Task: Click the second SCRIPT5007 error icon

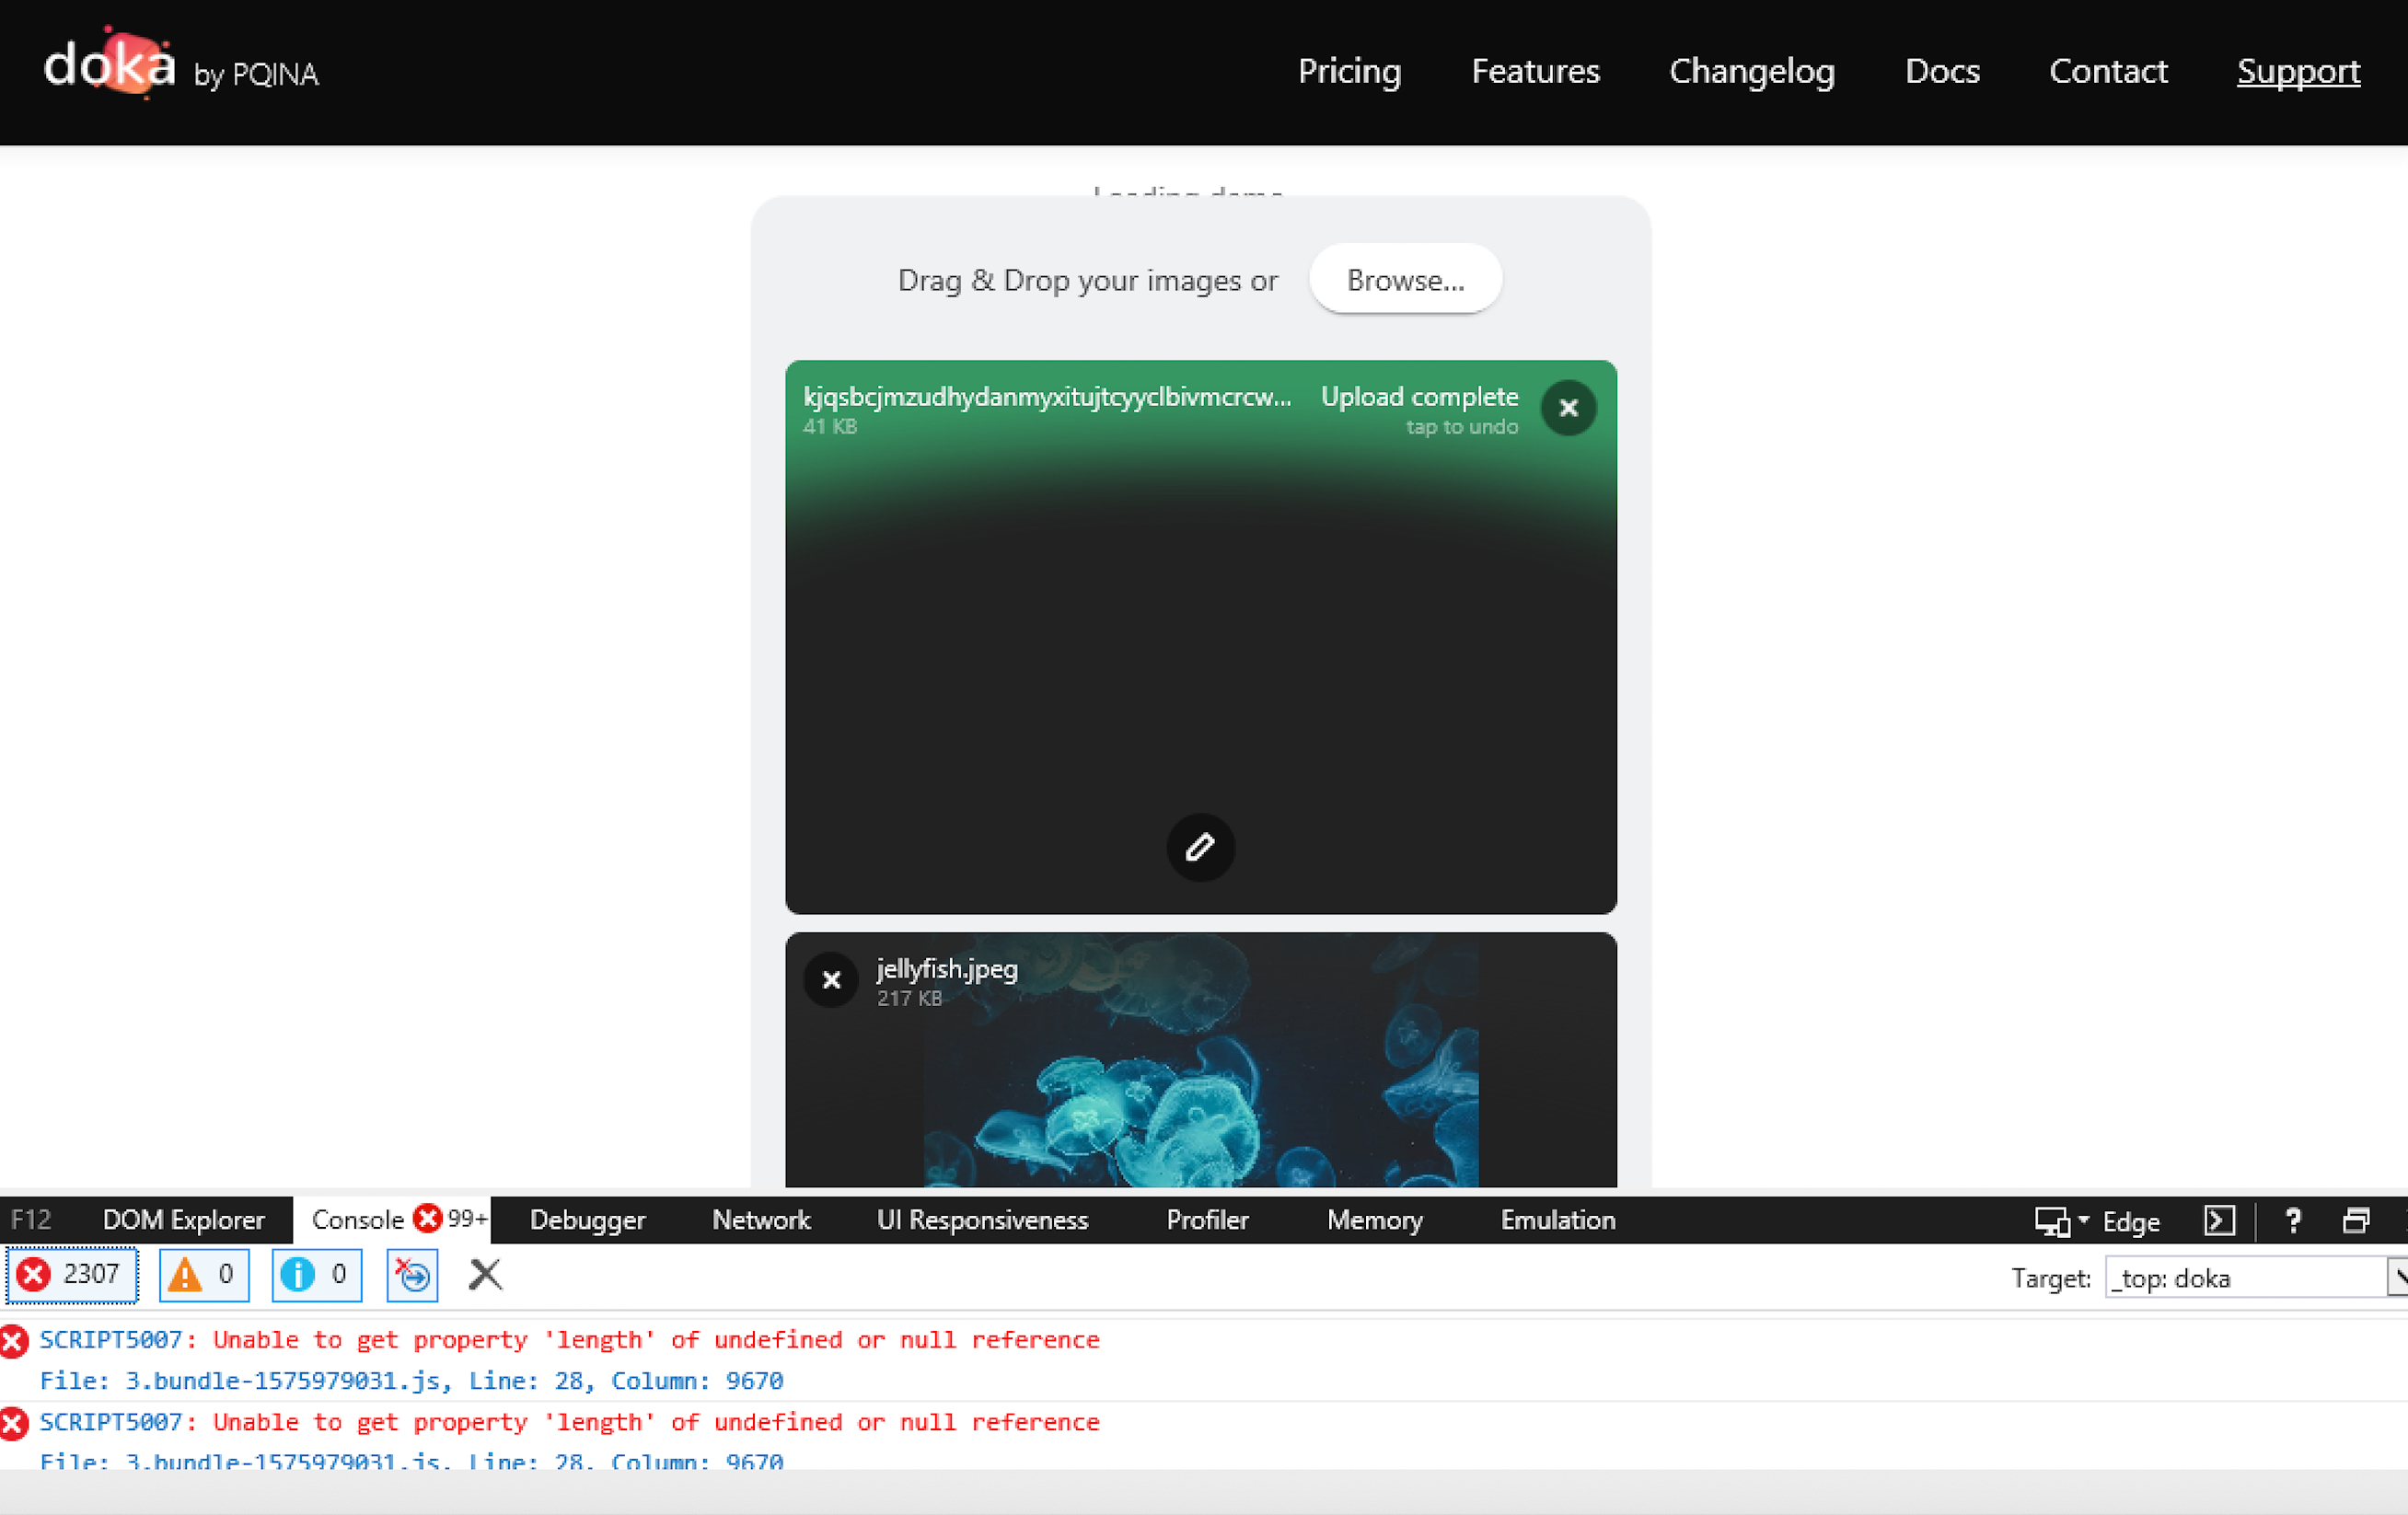Action: click(x=14, y=1423)
